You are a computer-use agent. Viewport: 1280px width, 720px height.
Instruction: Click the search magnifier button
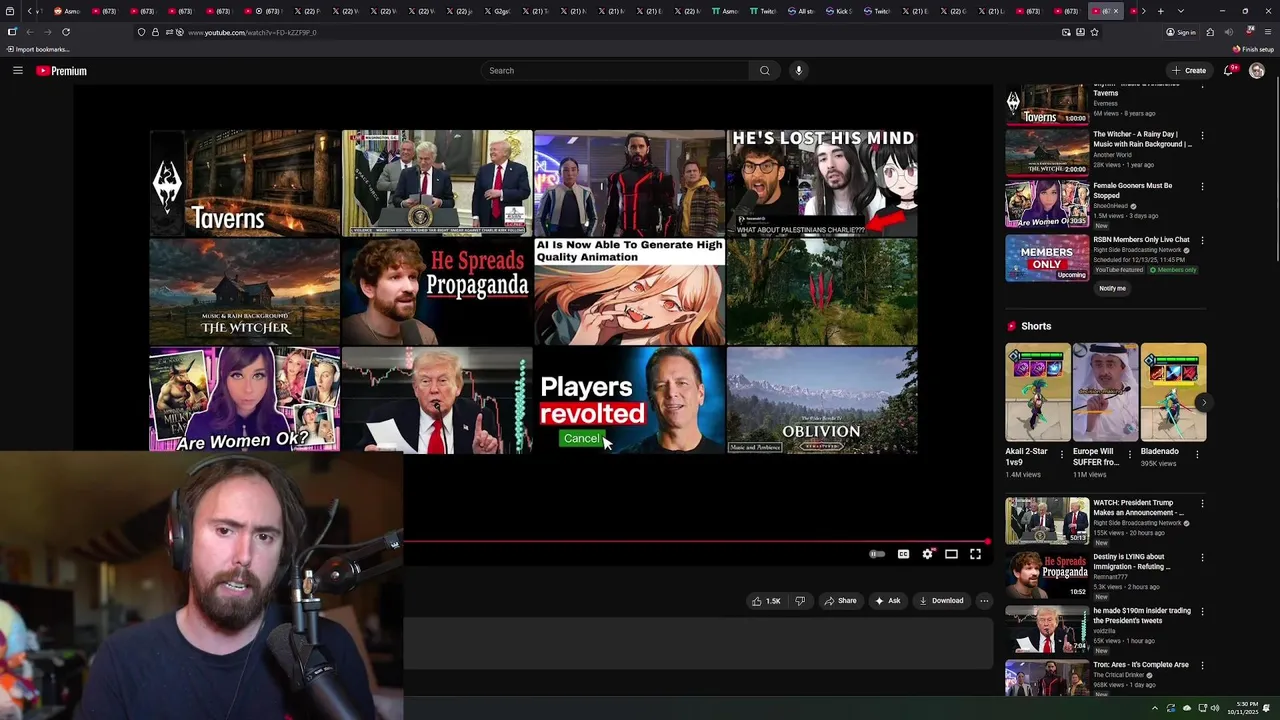click(765, 70)
